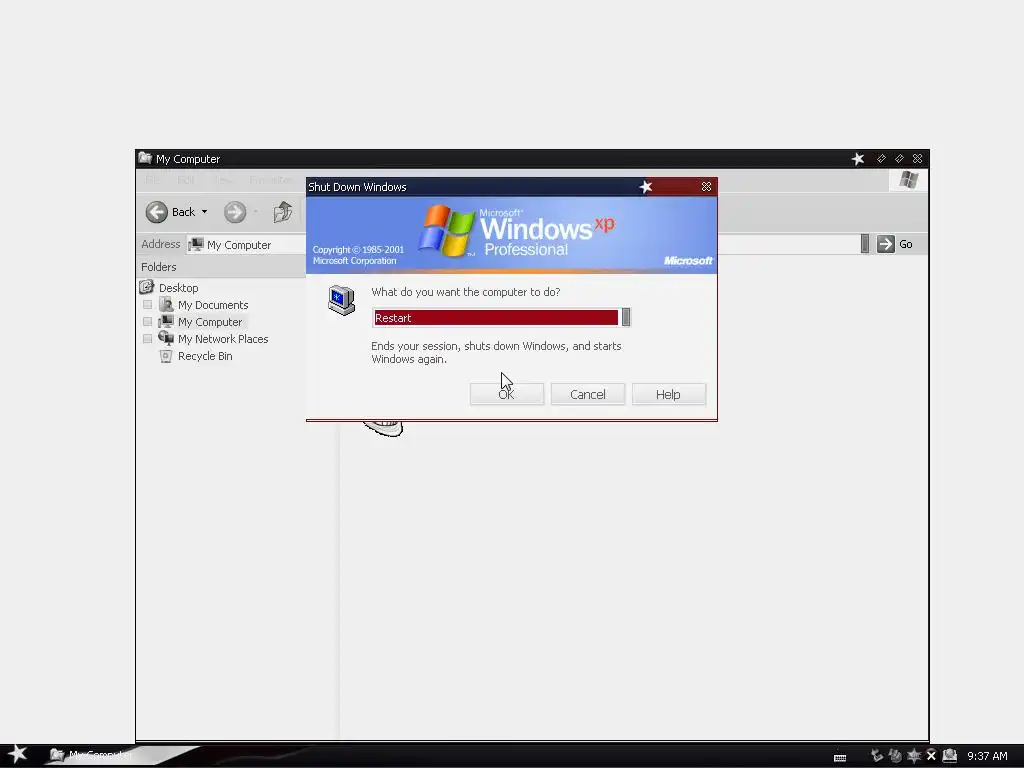The image size is (1024, 768).
Task: Click the star badge tray icon
Action: 914,756
